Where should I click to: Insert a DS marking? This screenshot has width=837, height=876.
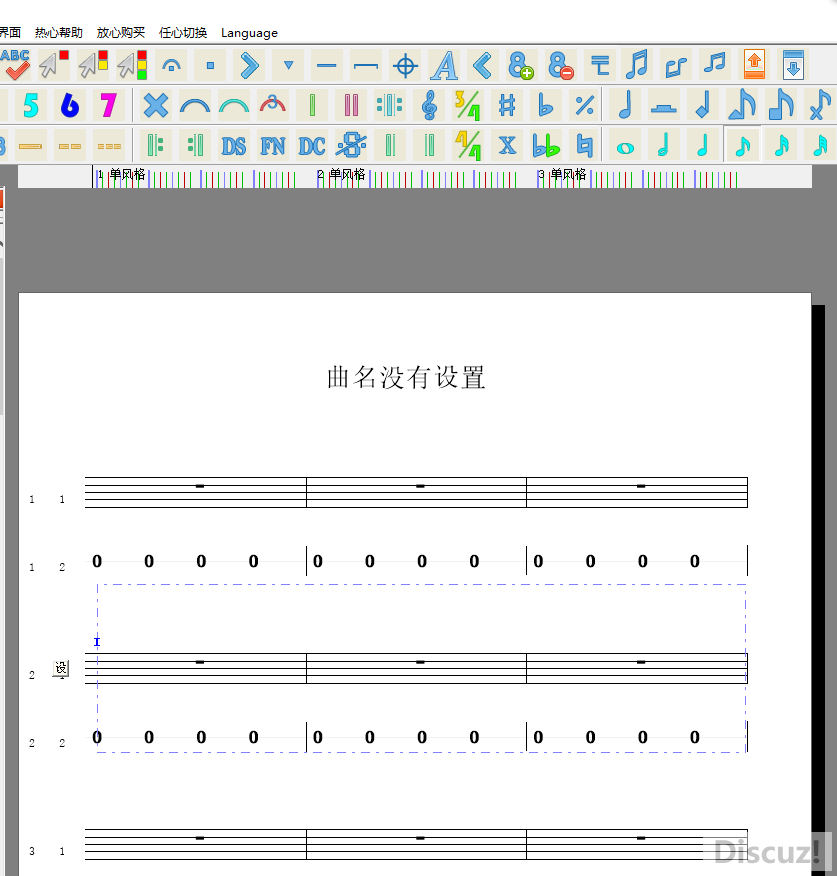tap(234, 146)
